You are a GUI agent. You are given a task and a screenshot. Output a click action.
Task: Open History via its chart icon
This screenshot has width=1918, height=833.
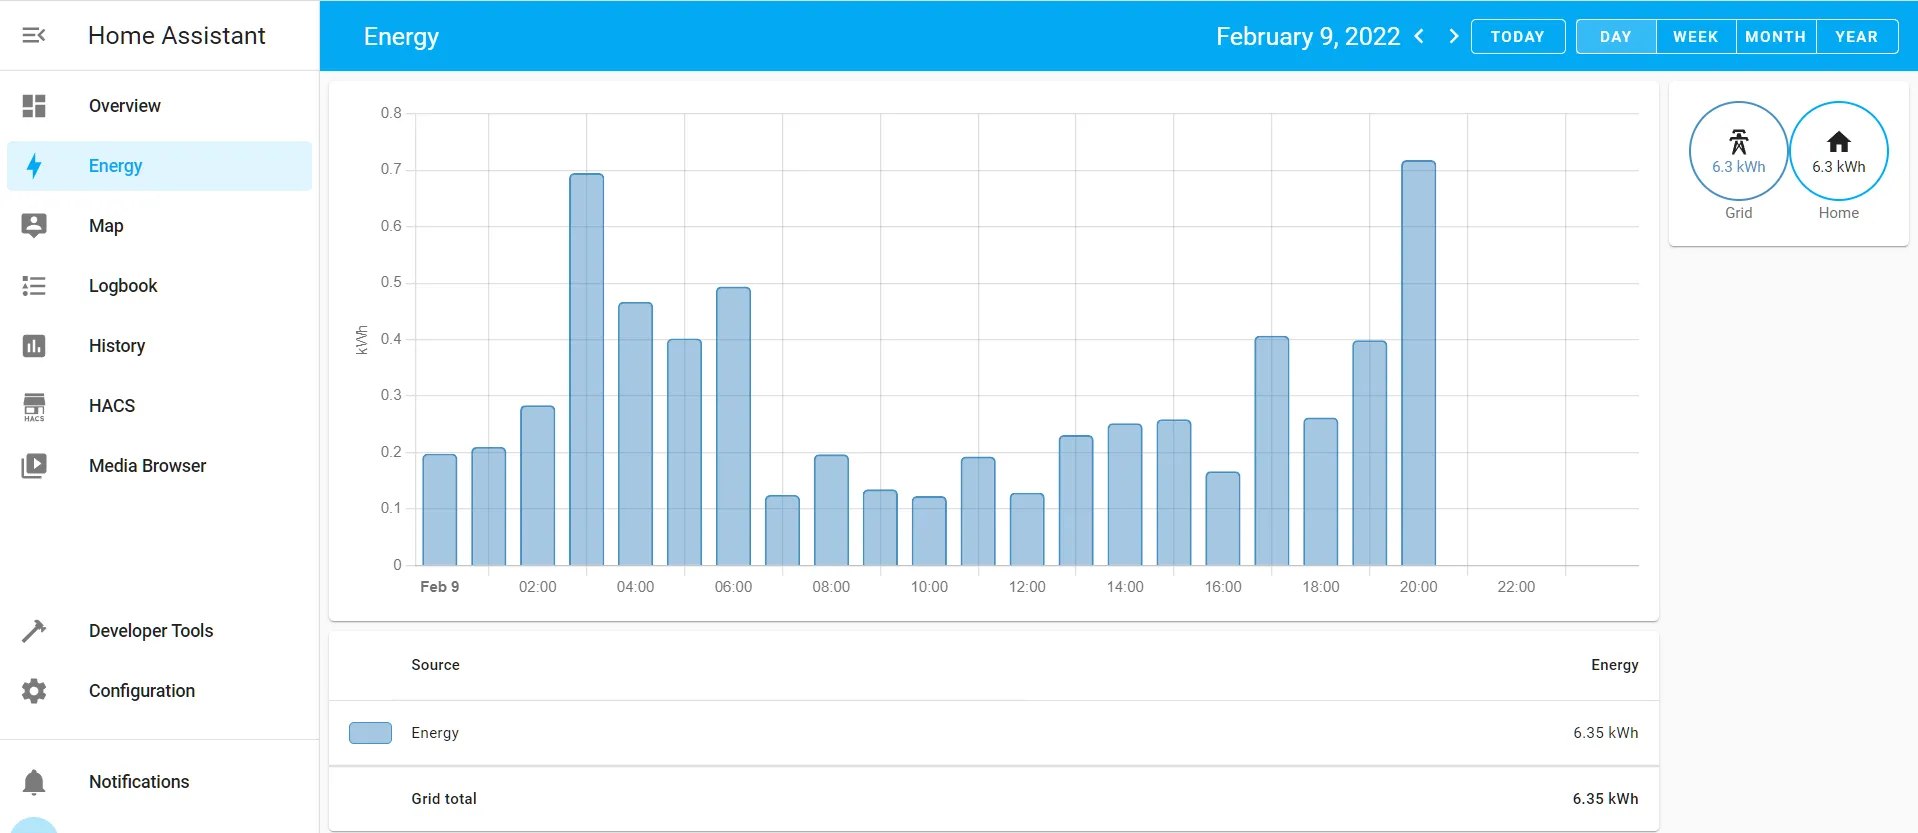pos(34,346)
